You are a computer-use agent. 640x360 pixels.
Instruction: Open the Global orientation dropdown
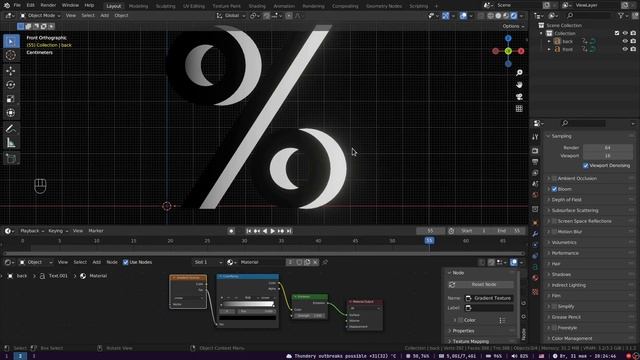coord(231,16)
